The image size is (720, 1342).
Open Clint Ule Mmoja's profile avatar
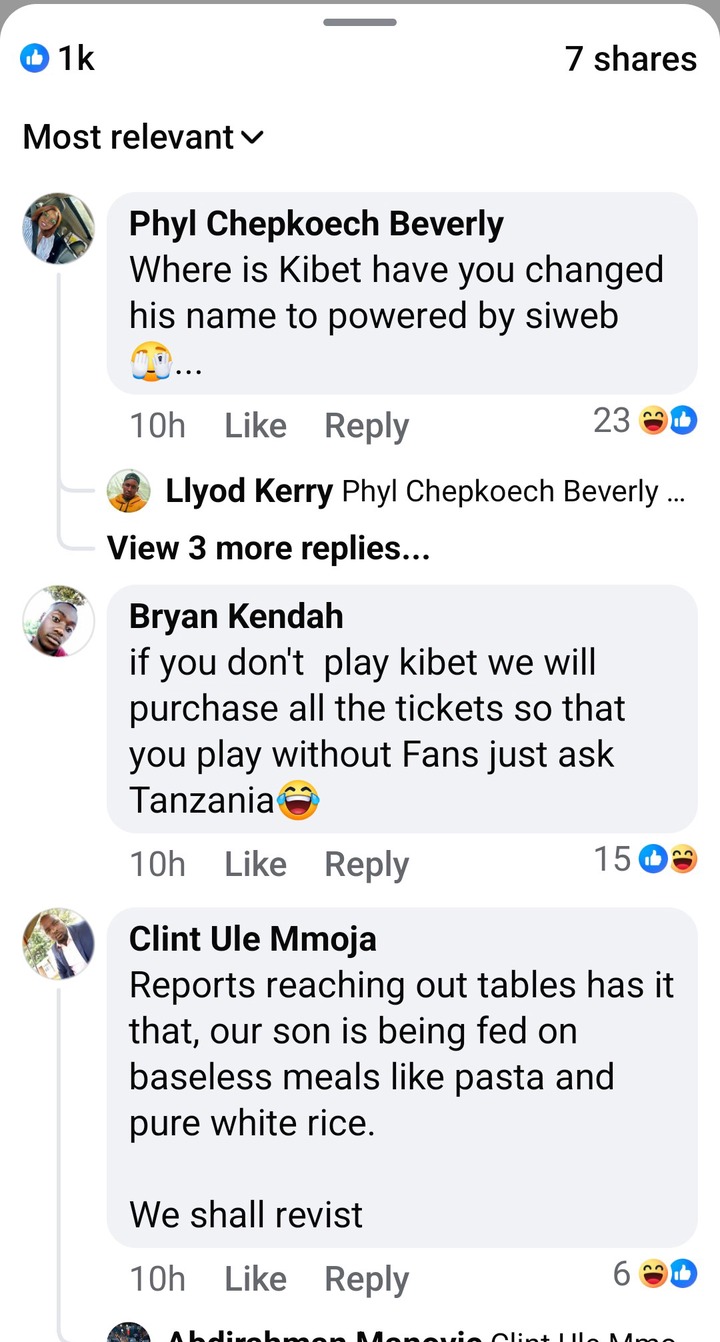pos(59,944)
